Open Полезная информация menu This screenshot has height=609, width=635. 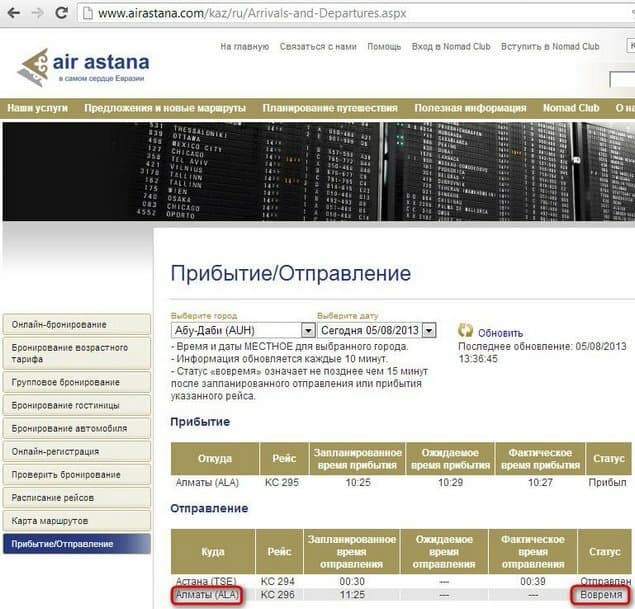tap(470, 108)
